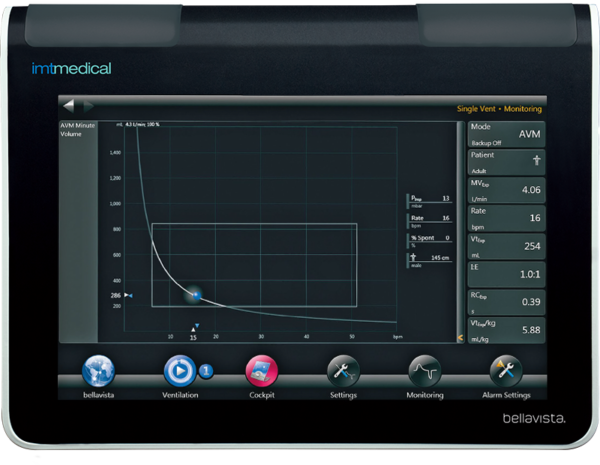Select the Rate 16 bpm tile
Image resolution: width=600 pixels, height=465 pixels.
[x=505, y=218]
